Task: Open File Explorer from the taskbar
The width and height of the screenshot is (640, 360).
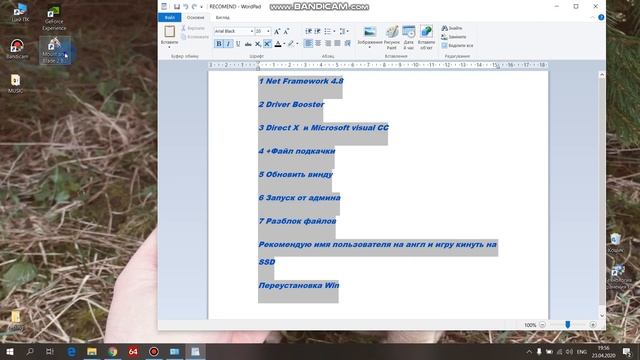Action: (x=92, y=351)
